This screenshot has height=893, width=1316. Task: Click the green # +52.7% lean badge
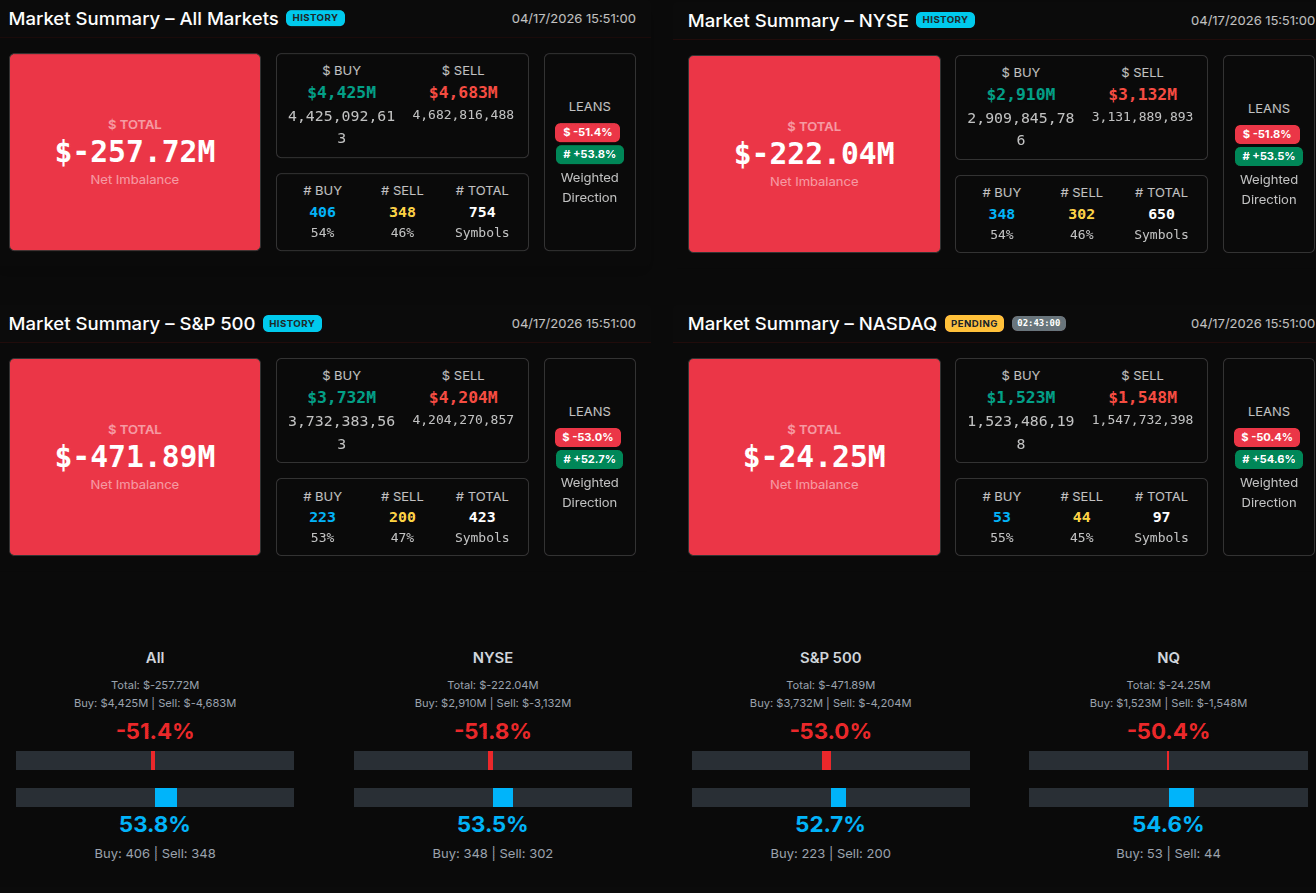point(589,459)
